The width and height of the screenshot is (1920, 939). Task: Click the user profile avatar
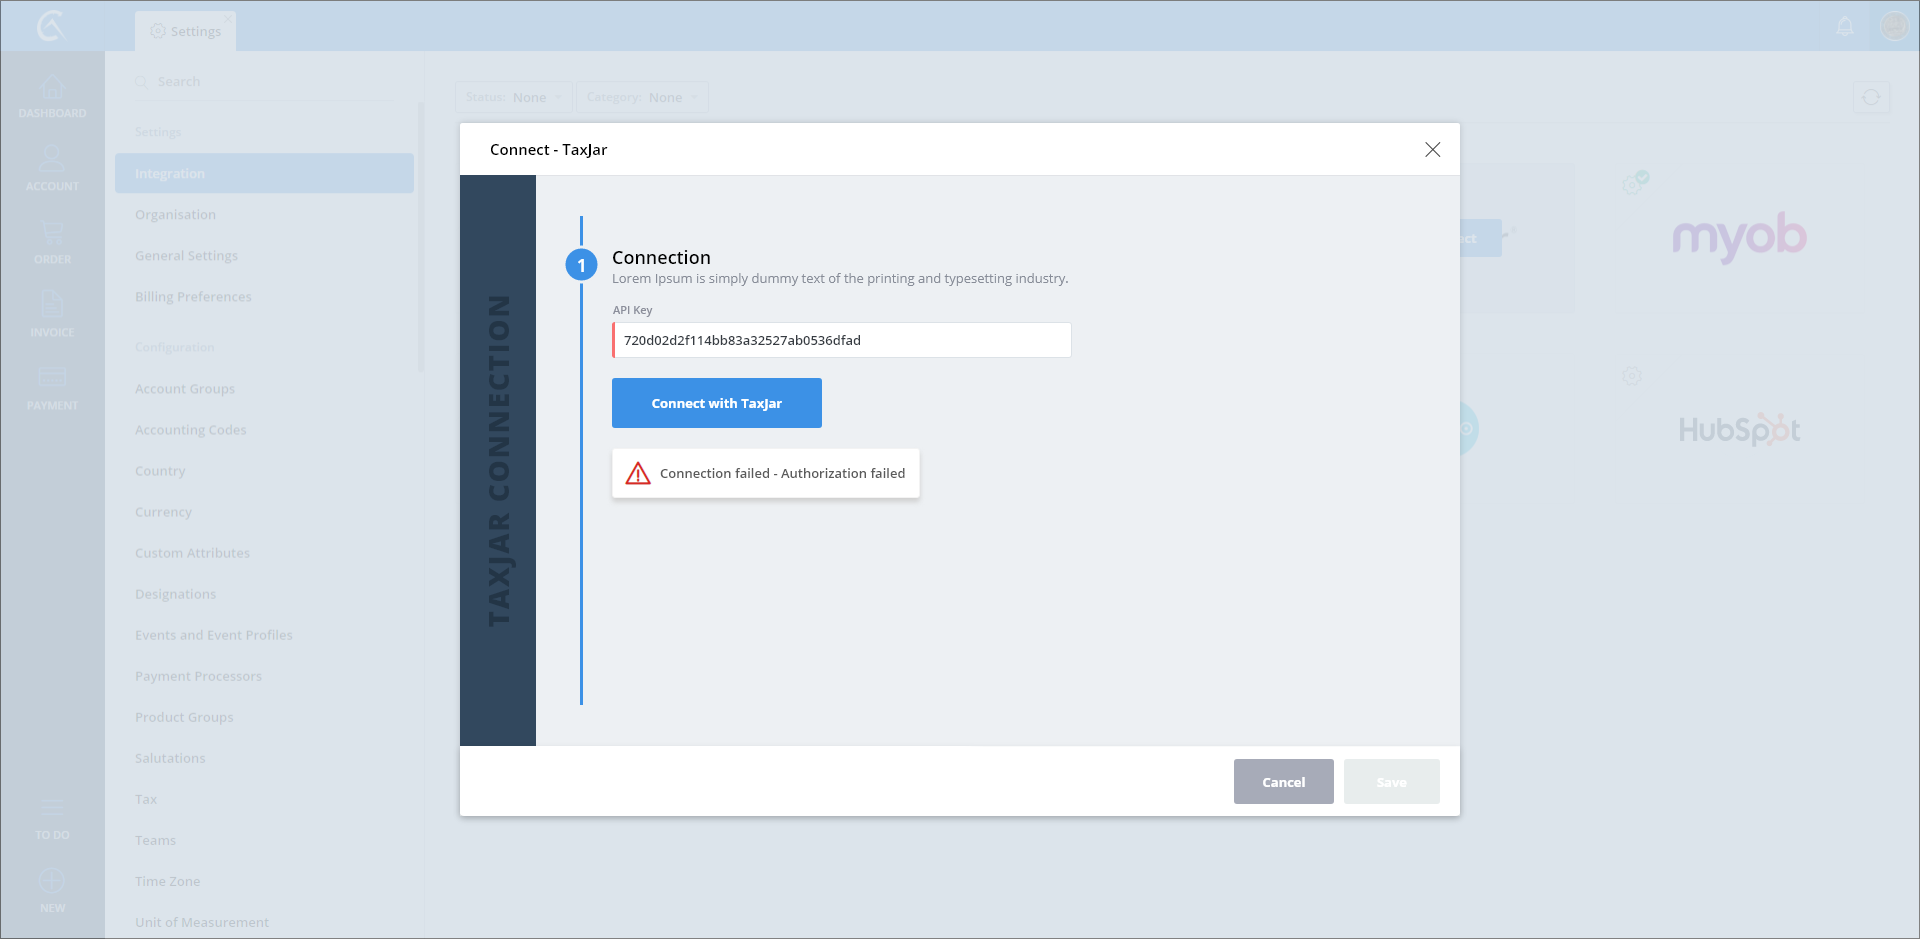pyautogui.click(x=1894, y=26)
